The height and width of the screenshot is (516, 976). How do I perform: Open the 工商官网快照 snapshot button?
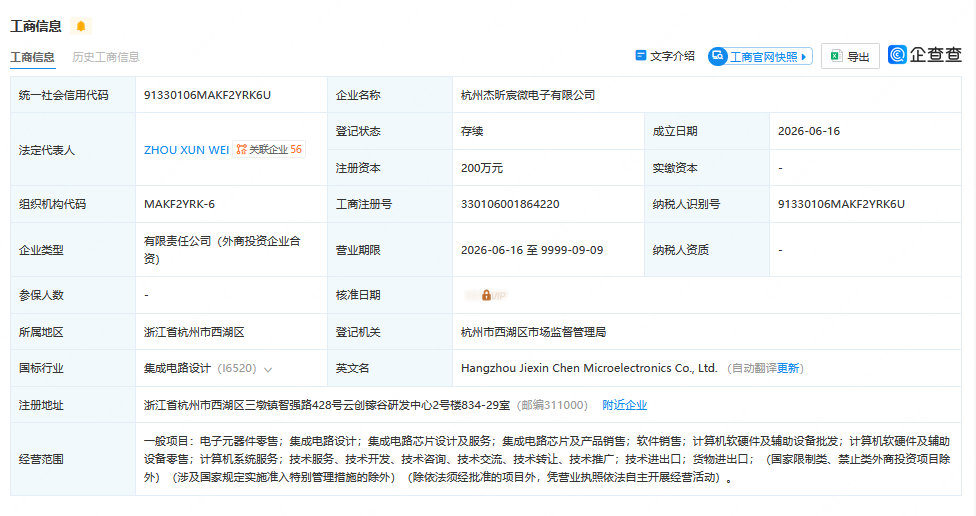760,57
